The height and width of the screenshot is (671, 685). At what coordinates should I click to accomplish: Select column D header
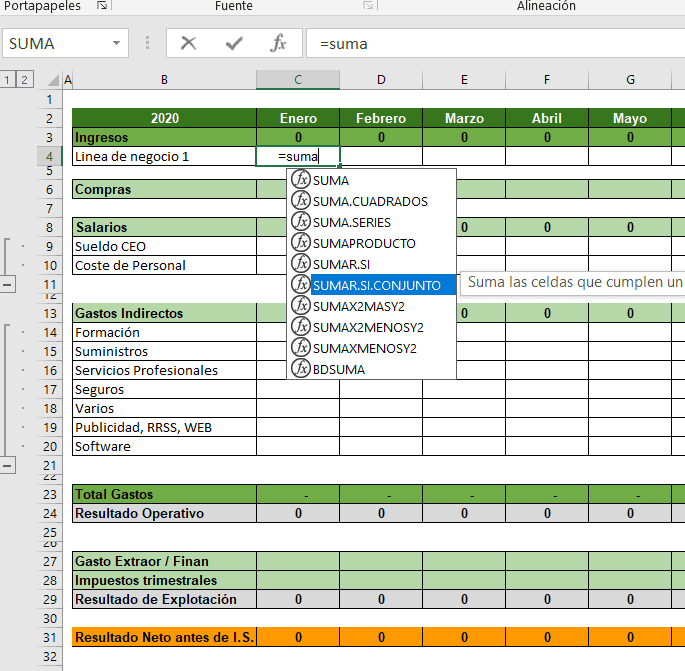tap(381, 80)
